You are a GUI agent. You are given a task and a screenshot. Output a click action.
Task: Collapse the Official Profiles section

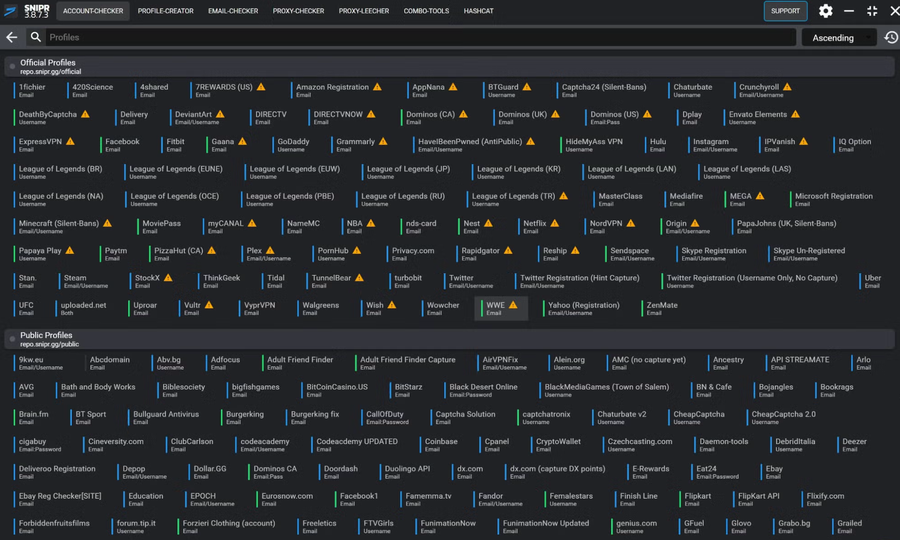(x=12, y=66)
